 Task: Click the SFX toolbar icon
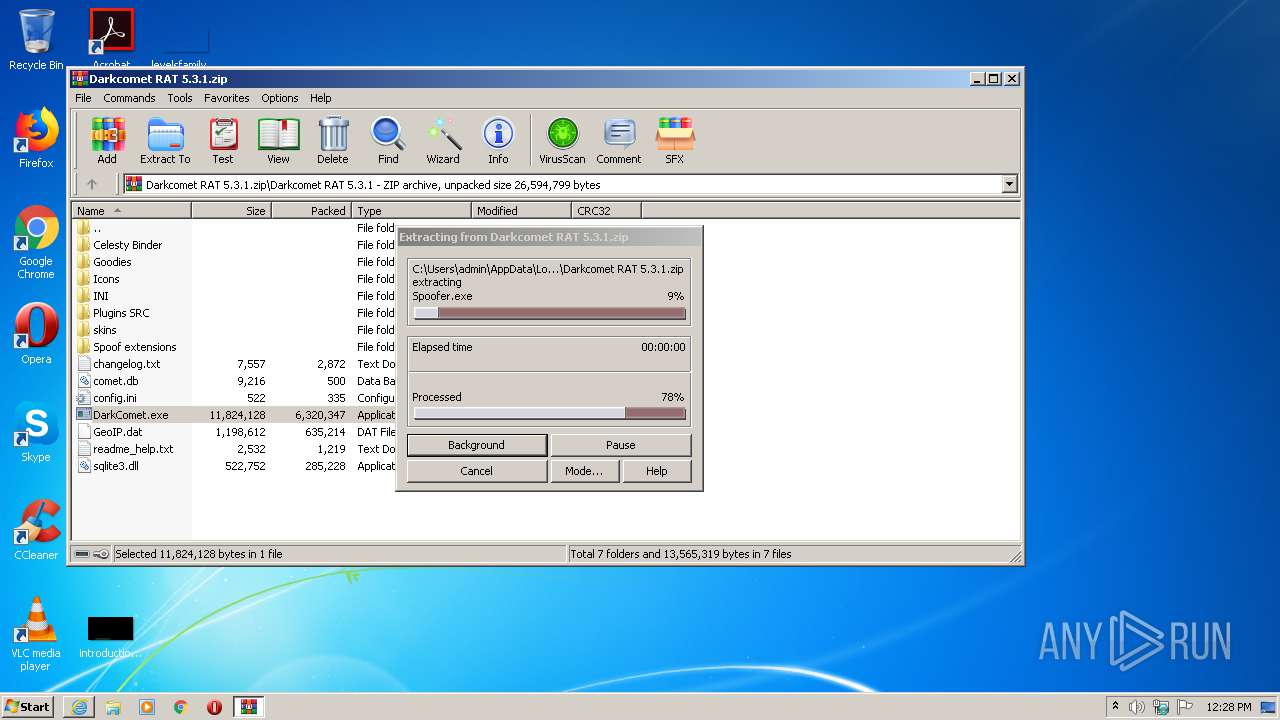(x=675, y=141)
